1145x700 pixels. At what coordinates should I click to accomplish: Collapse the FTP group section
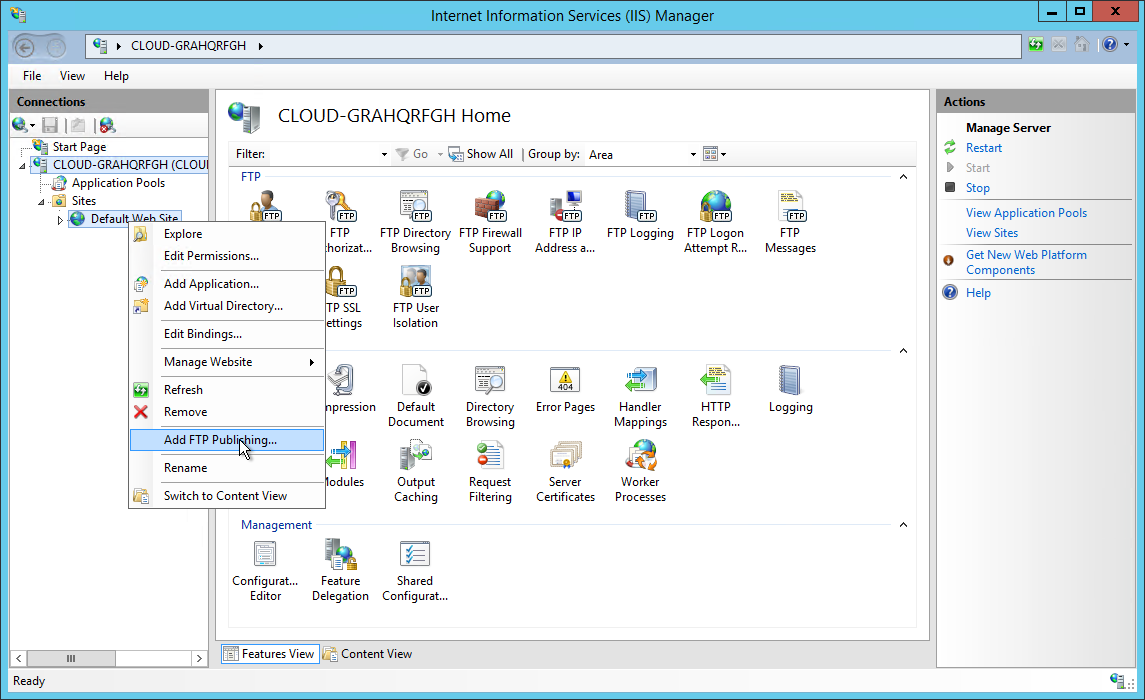pos(903,177)
